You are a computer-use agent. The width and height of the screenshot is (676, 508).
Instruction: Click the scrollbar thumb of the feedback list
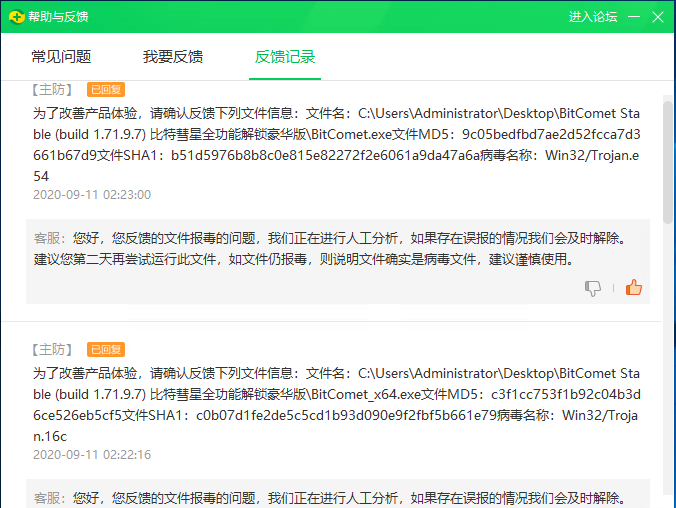pos(668,162)
